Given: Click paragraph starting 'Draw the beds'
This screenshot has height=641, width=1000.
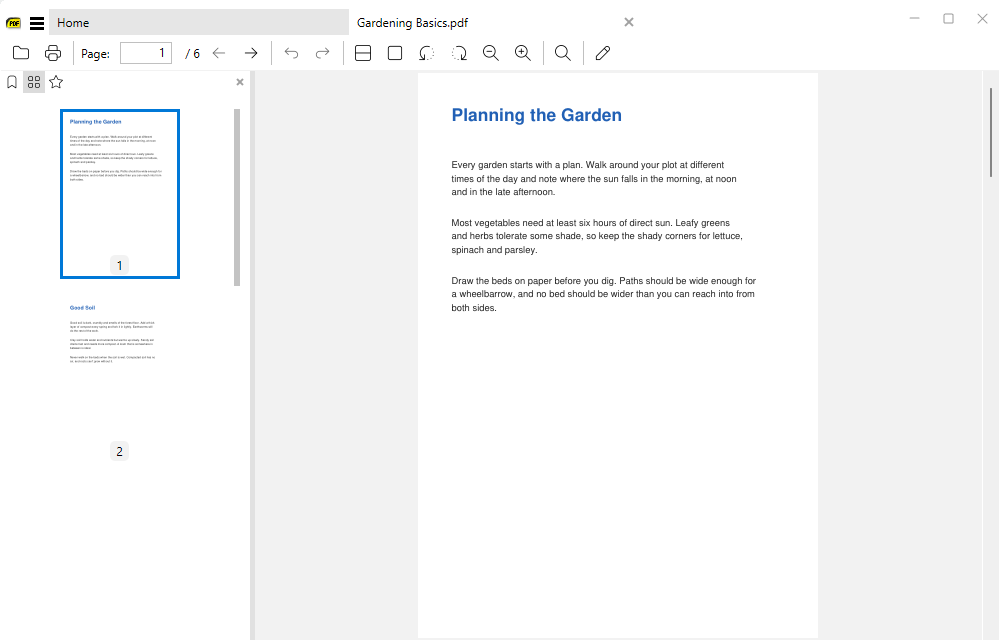Looking at the screenshot, I should (x=603, y=294).
